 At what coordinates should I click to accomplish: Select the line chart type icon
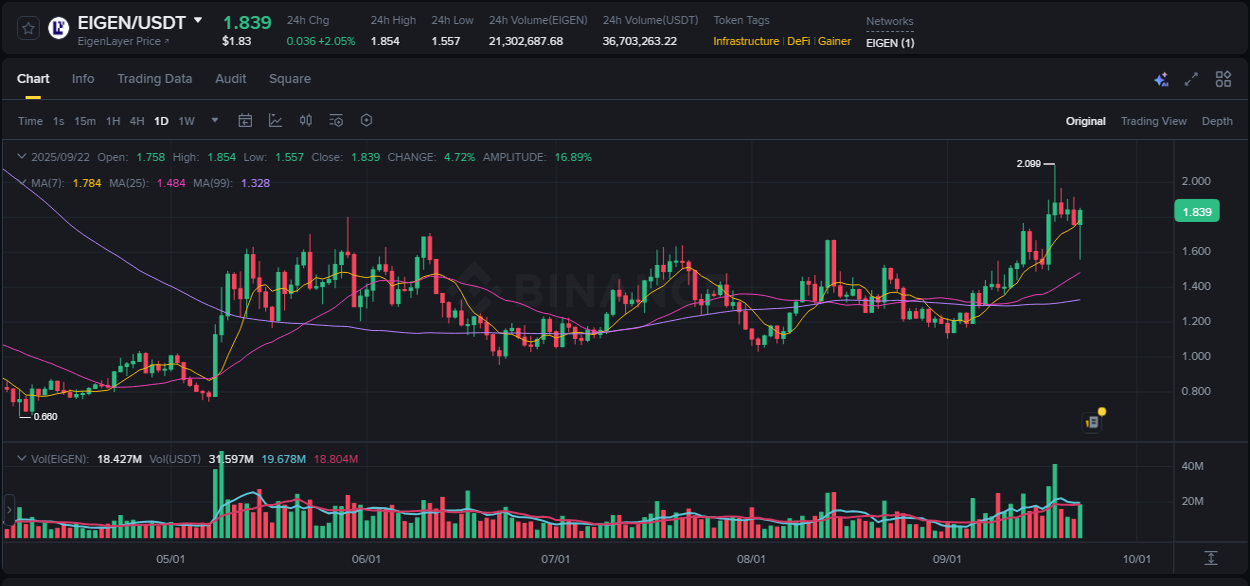pyautogui.click(x=275, y=120)
